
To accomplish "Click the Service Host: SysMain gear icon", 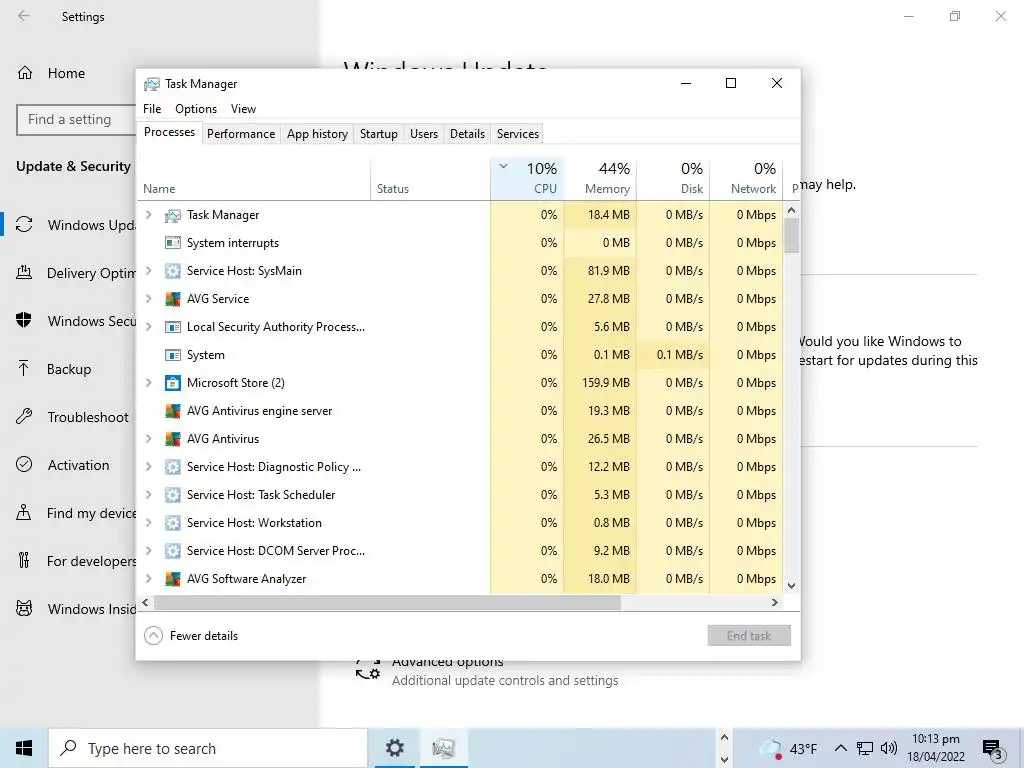I will pos(172,271).
